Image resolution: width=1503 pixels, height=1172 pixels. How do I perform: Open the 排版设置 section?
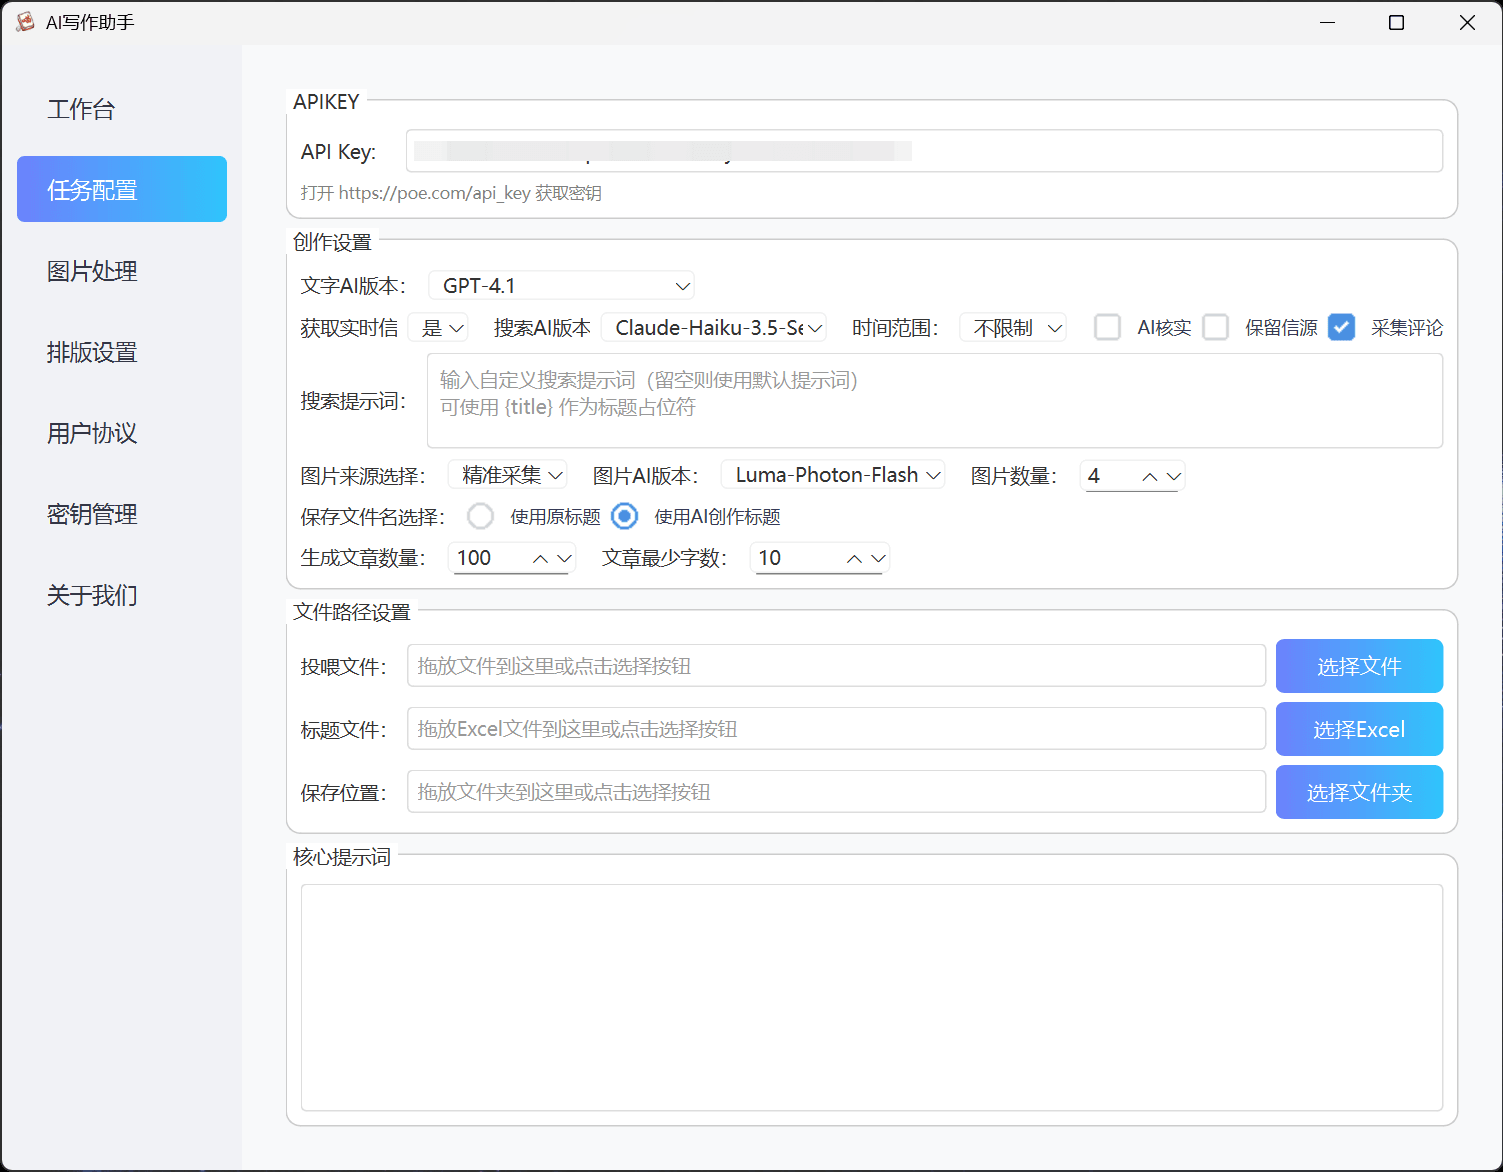click(91, 352)
